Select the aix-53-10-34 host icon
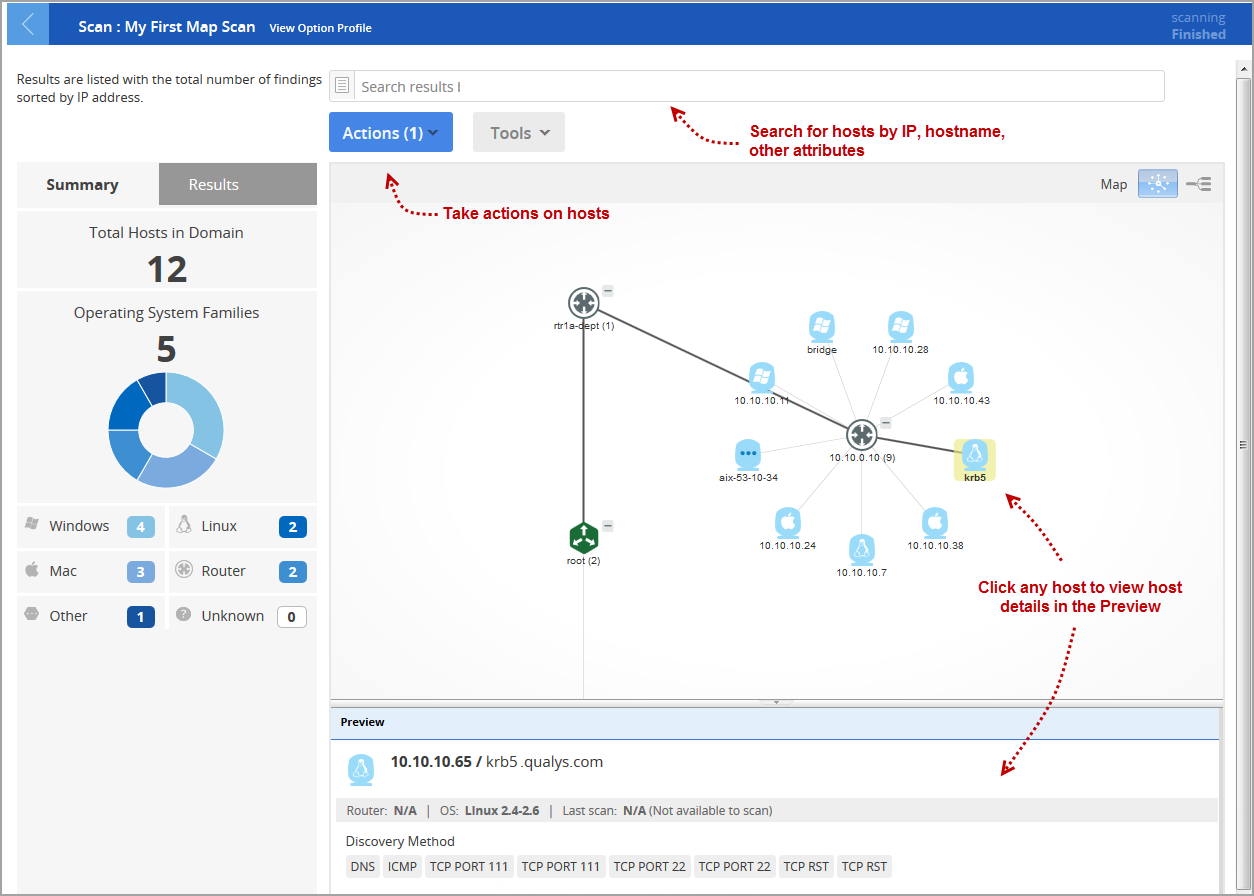Viewport: 1254px width, 896px height. click(x=748, y=455)
